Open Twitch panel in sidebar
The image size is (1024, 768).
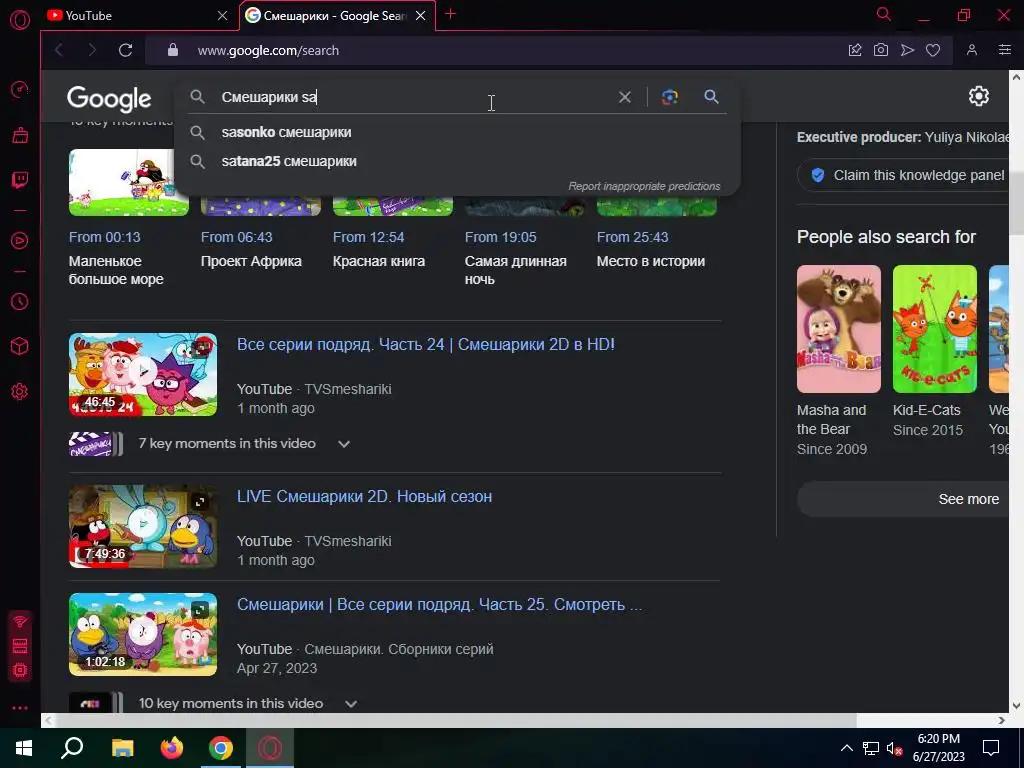coord(20,180)
